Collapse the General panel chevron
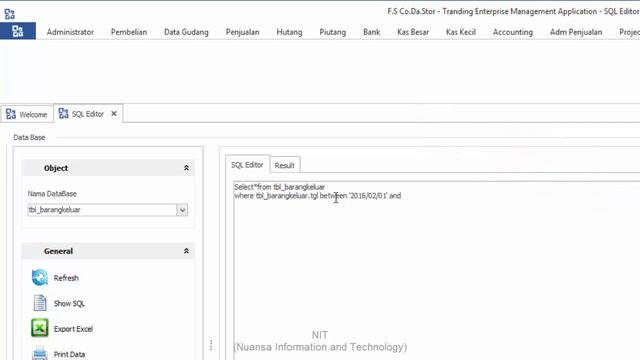 click(x=186, y=251)
